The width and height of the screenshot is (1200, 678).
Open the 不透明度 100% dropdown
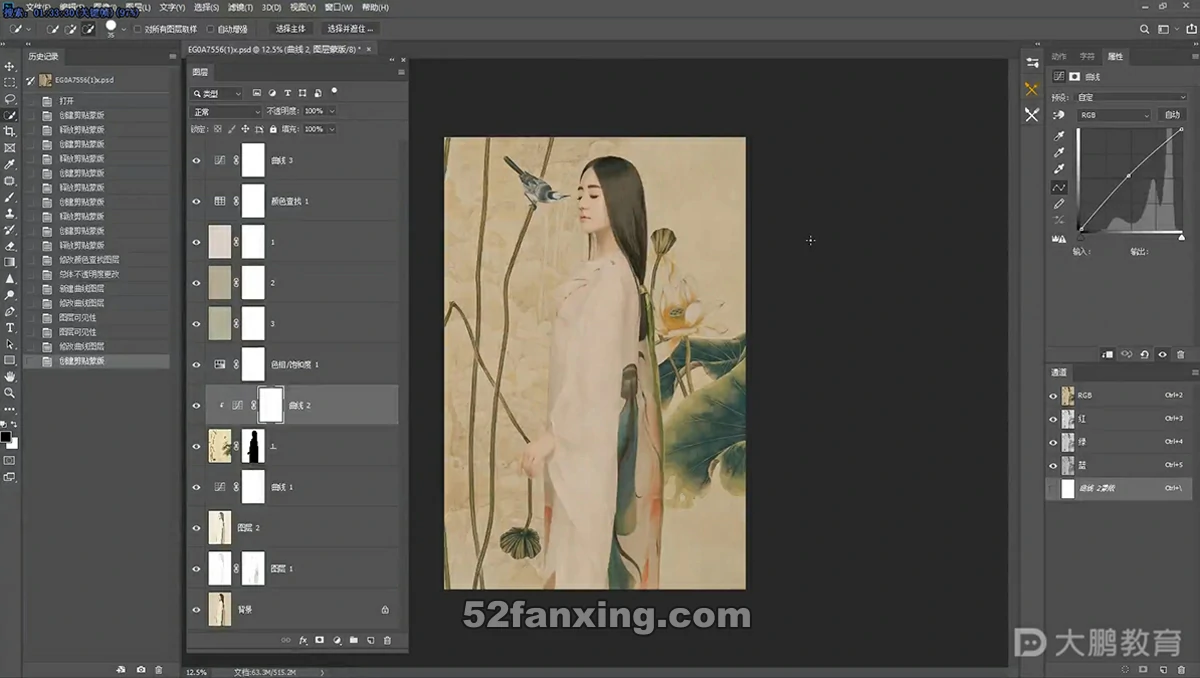click(332, 111)
